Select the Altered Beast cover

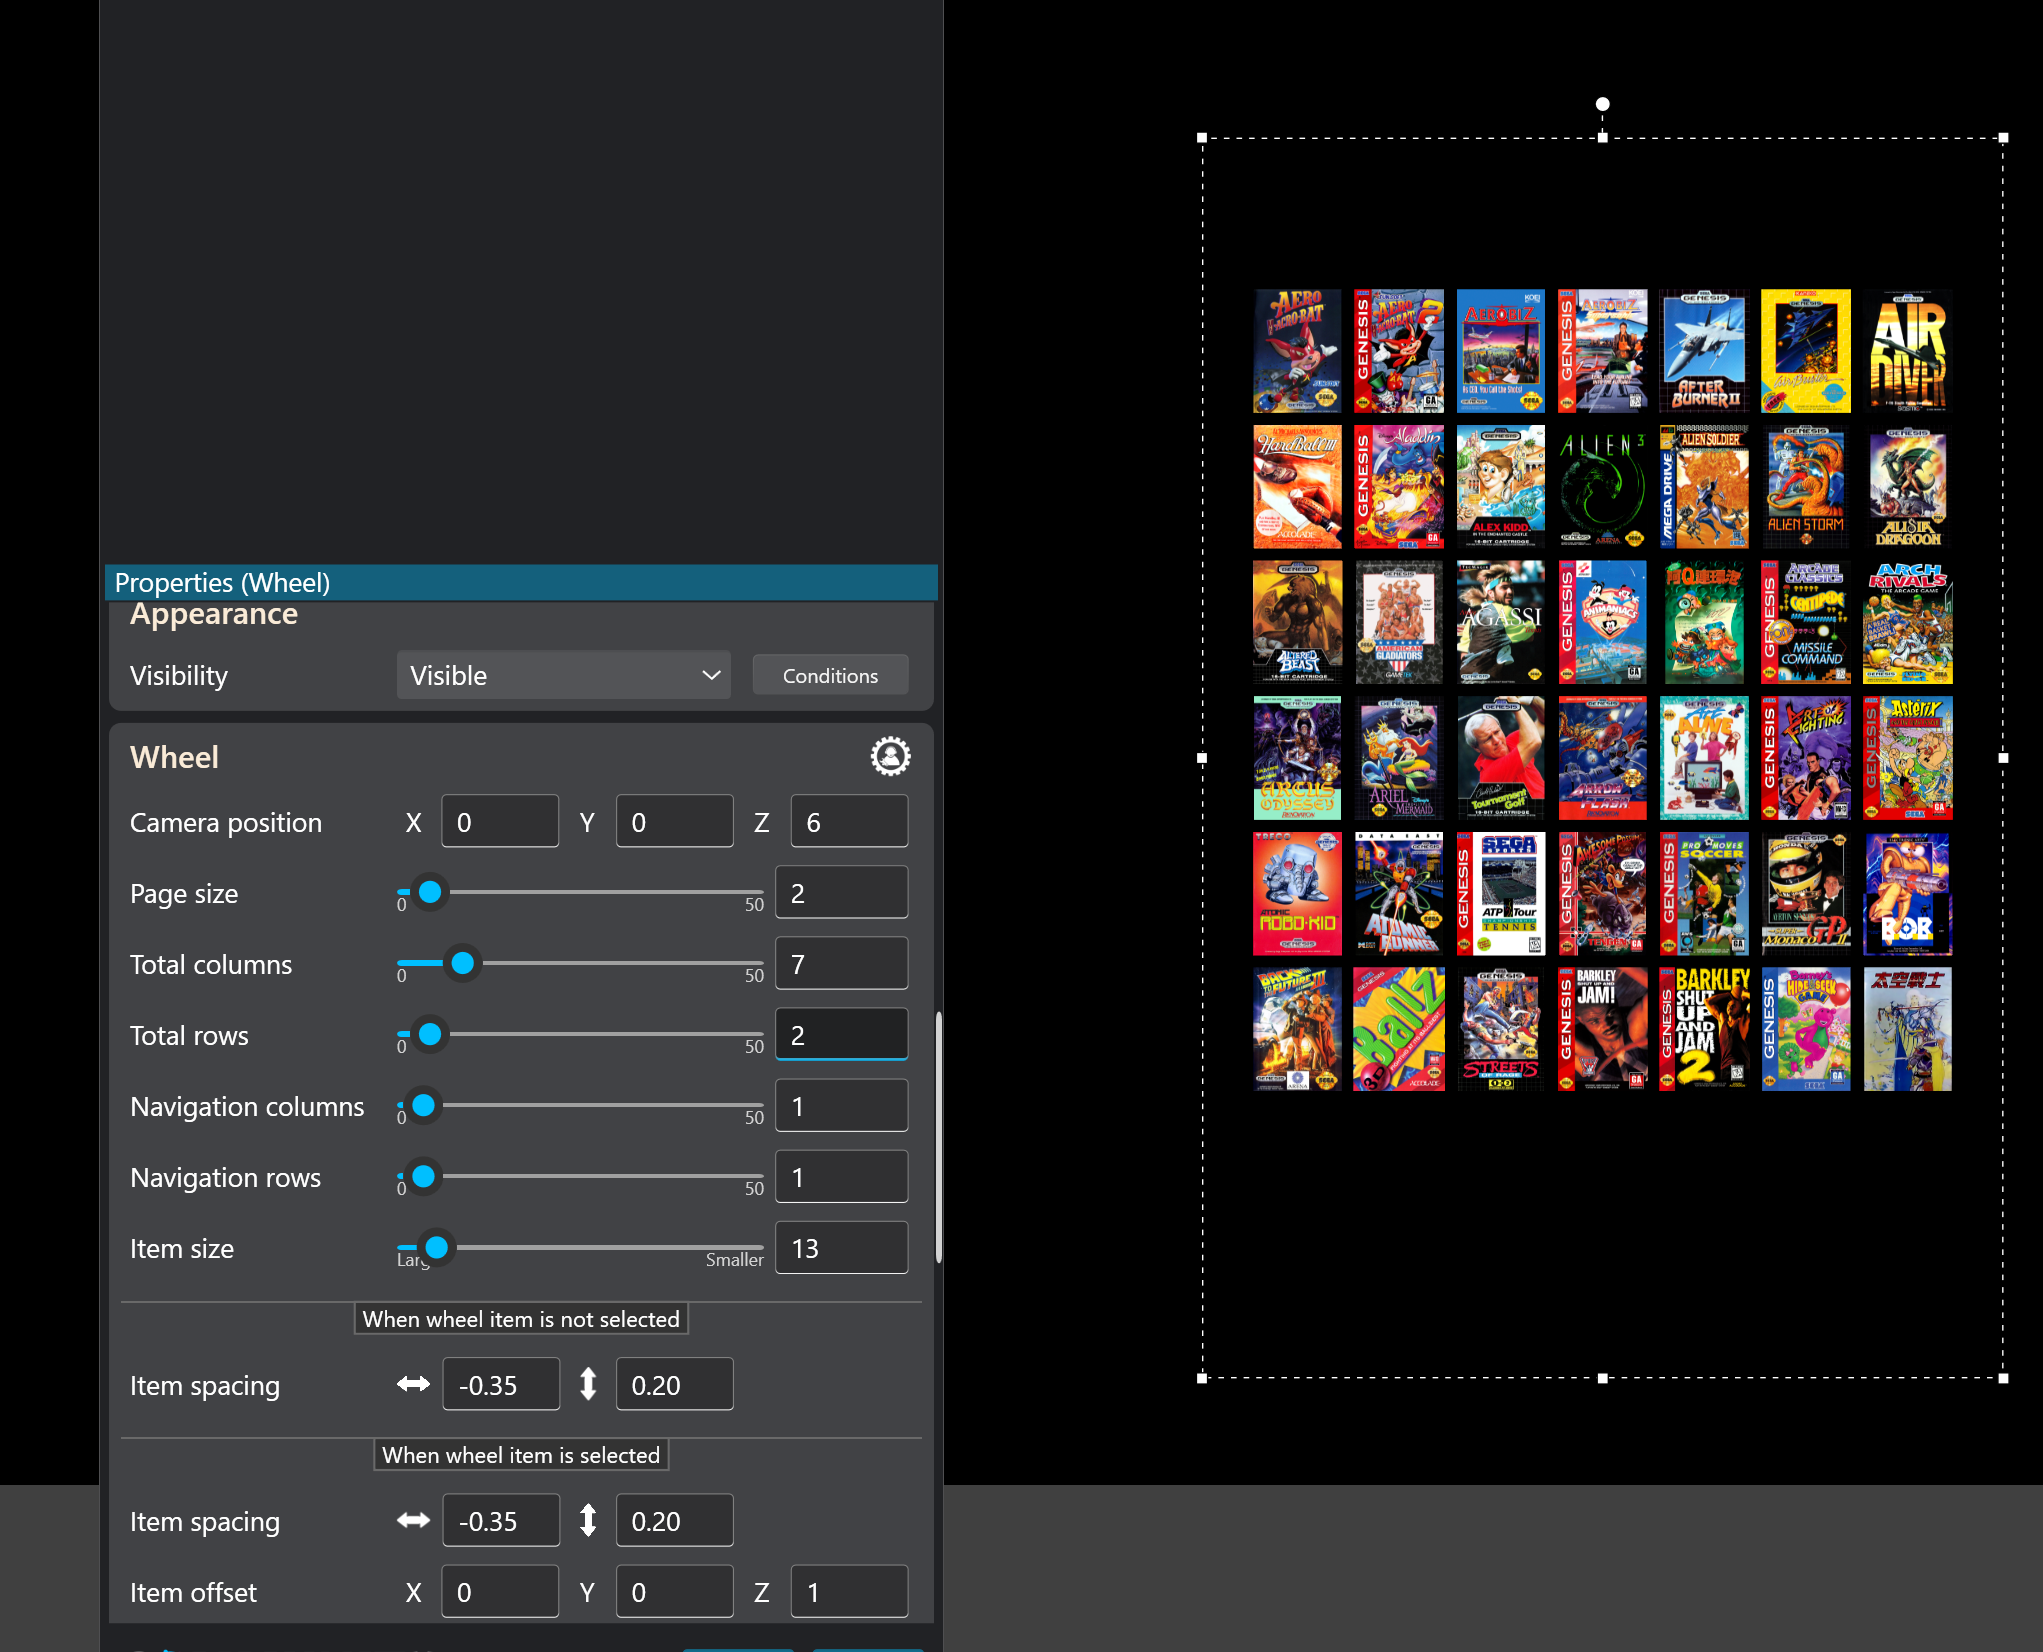pyautogui.click(x=1297, y=622)
